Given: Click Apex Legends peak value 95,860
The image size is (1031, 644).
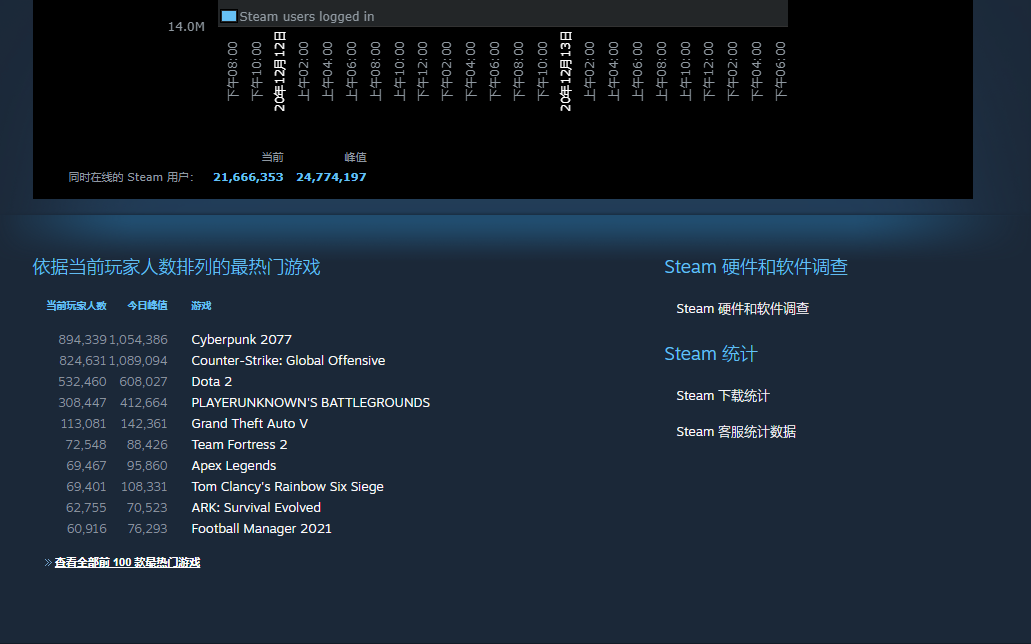Looking at the screenshot, I should [147, 466].
